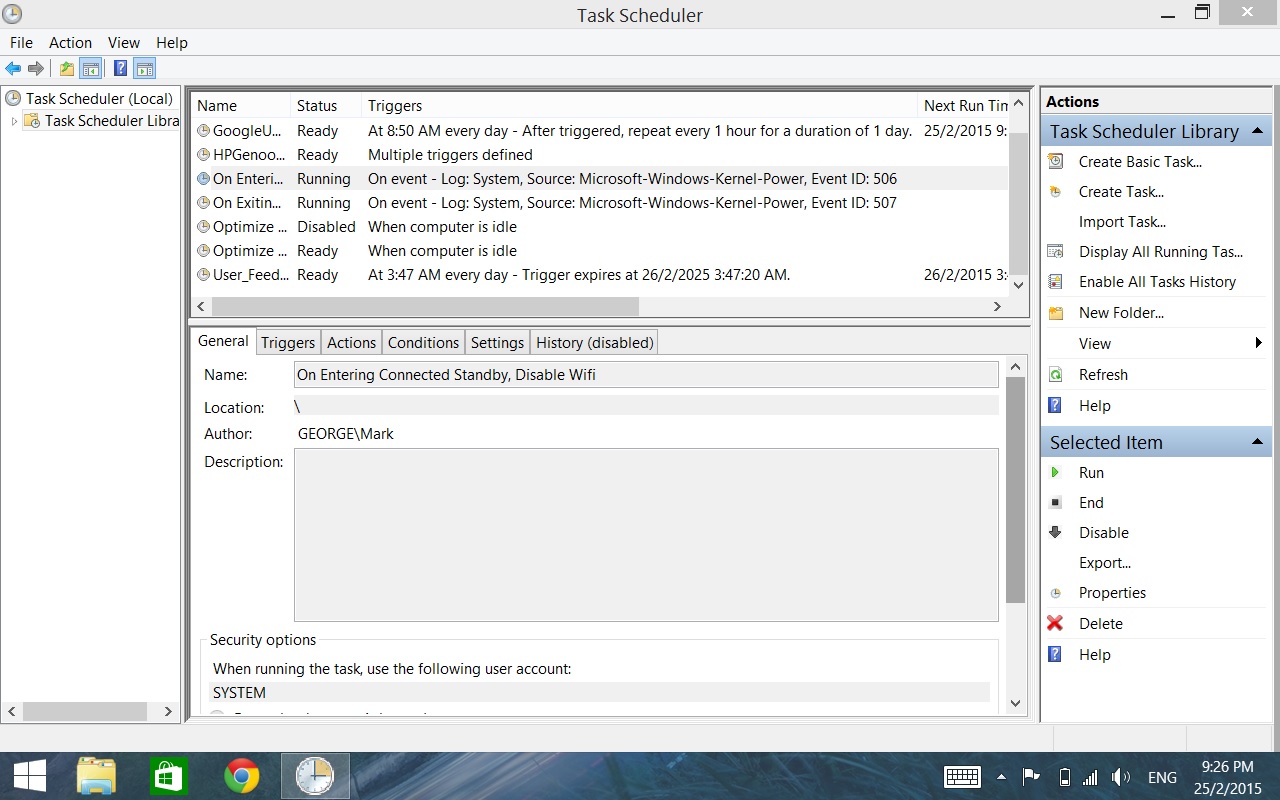1280x800 pixels.
Task: Open the Action menu
Action: (70, 43)
